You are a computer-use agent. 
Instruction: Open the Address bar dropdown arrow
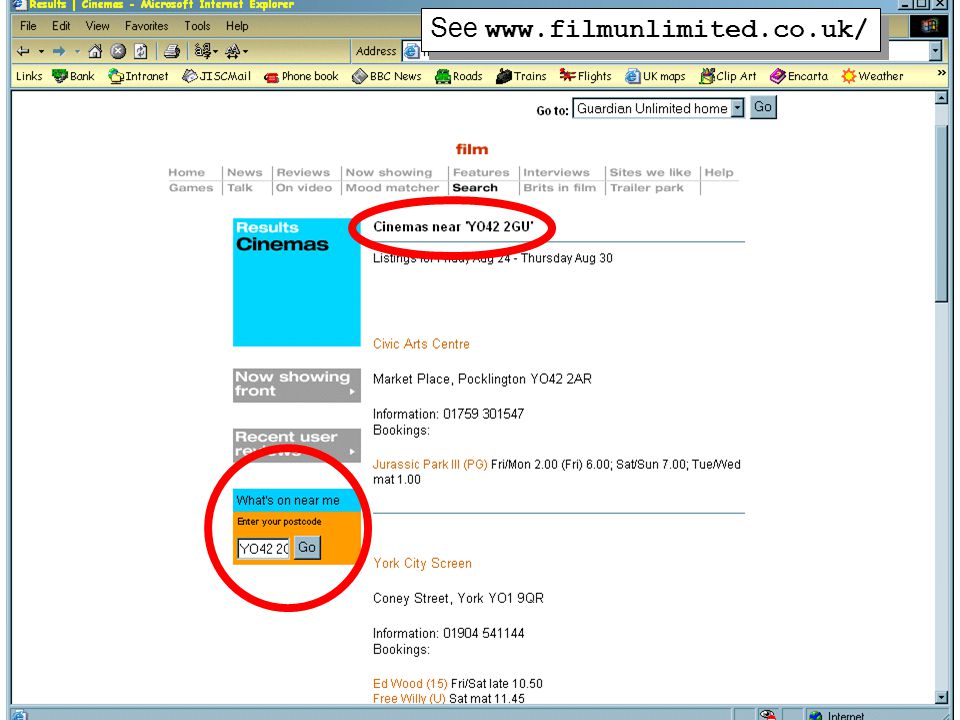tap(935, 51)
